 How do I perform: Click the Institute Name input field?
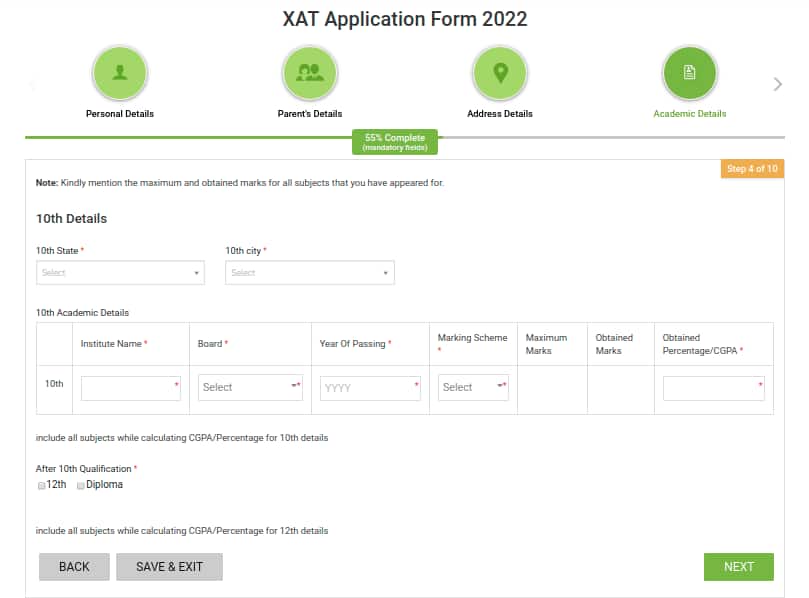130,387
